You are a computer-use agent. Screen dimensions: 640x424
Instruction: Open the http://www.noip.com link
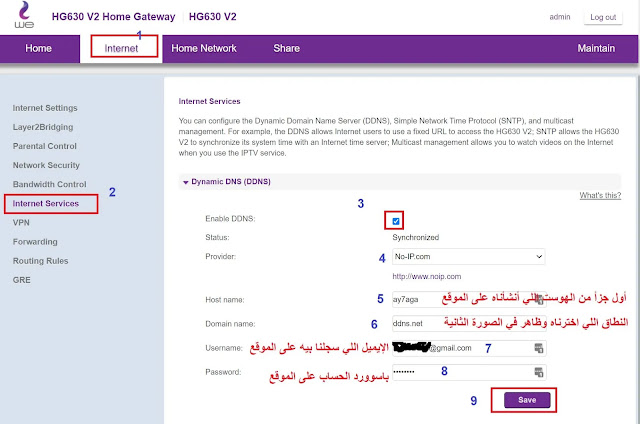427,276
